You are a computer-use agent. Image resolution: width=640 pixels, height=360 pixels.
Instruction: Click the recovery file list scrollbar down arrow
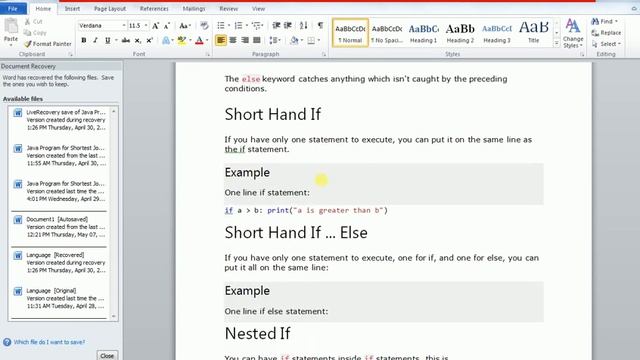point(113,316)
